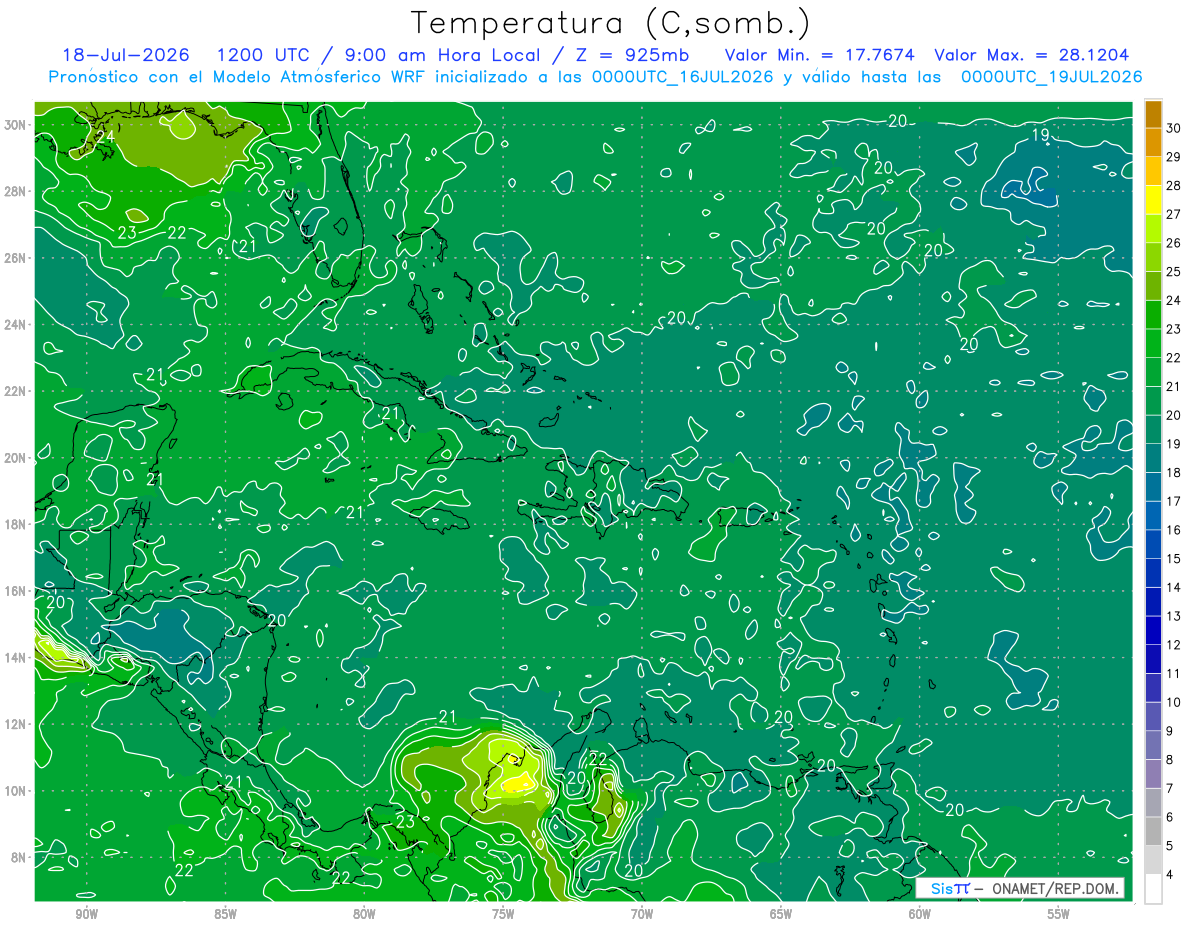Image resolution: width=1200 pixels, height=927 pixels.
Task: Click the "Valor Min. = 17.7674" value
Action: [818, 55]
